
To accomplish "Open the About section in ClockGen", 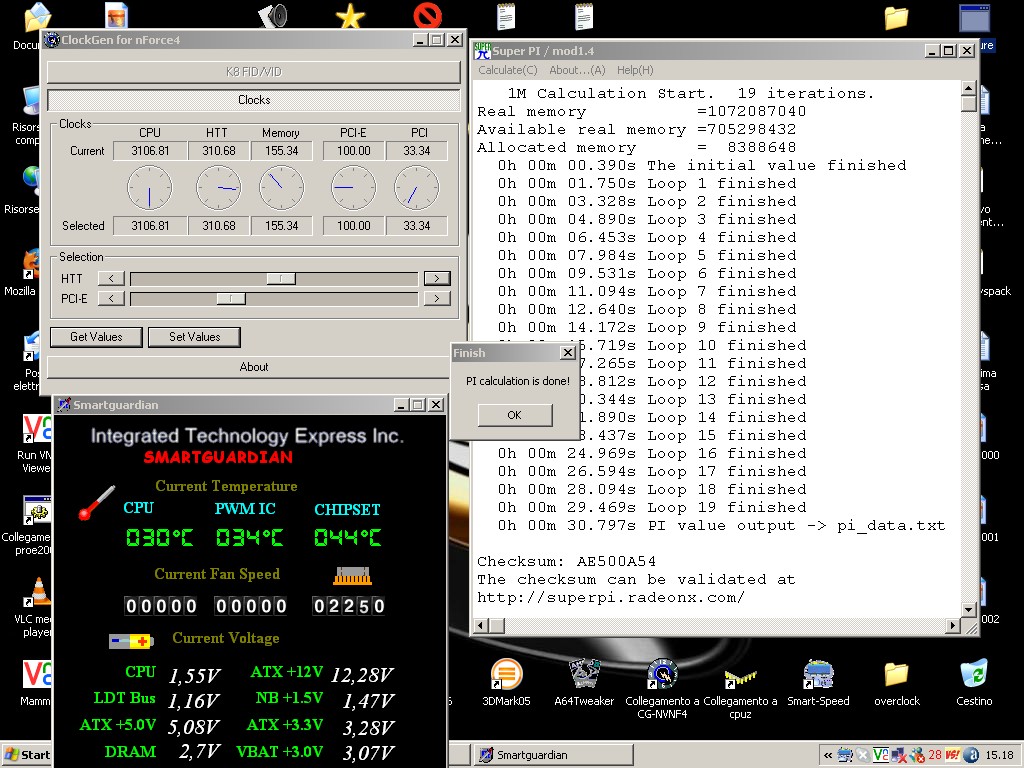I will (x=254, y=367).
